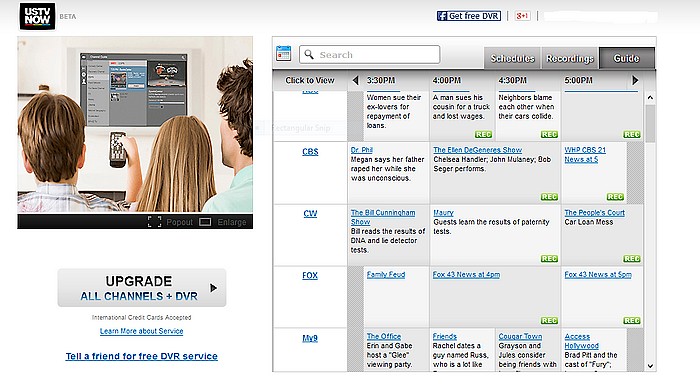700x389 pixels.
Task: Watch the FOX channel
Action: click(310, 276)
